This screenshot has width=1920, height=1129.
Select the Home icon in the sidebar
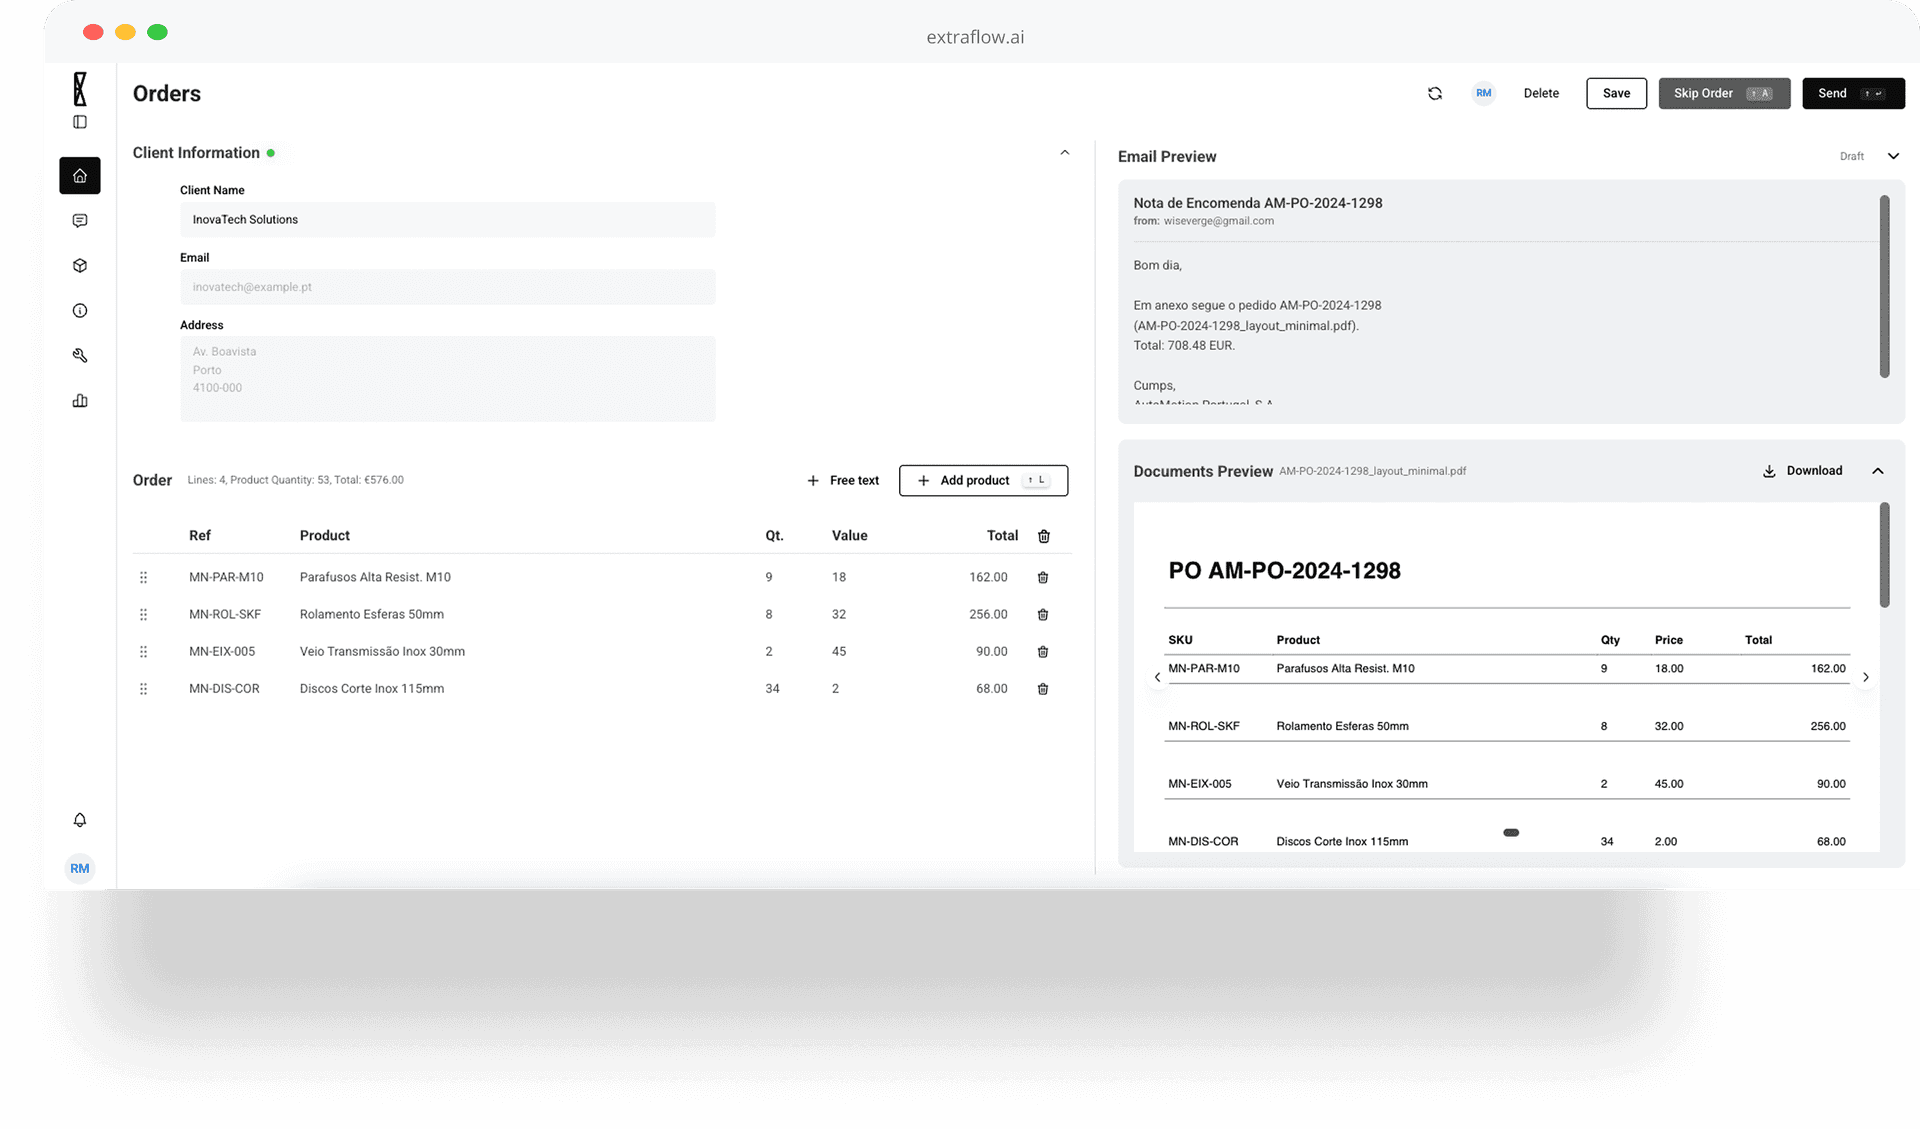coord(79,175)
